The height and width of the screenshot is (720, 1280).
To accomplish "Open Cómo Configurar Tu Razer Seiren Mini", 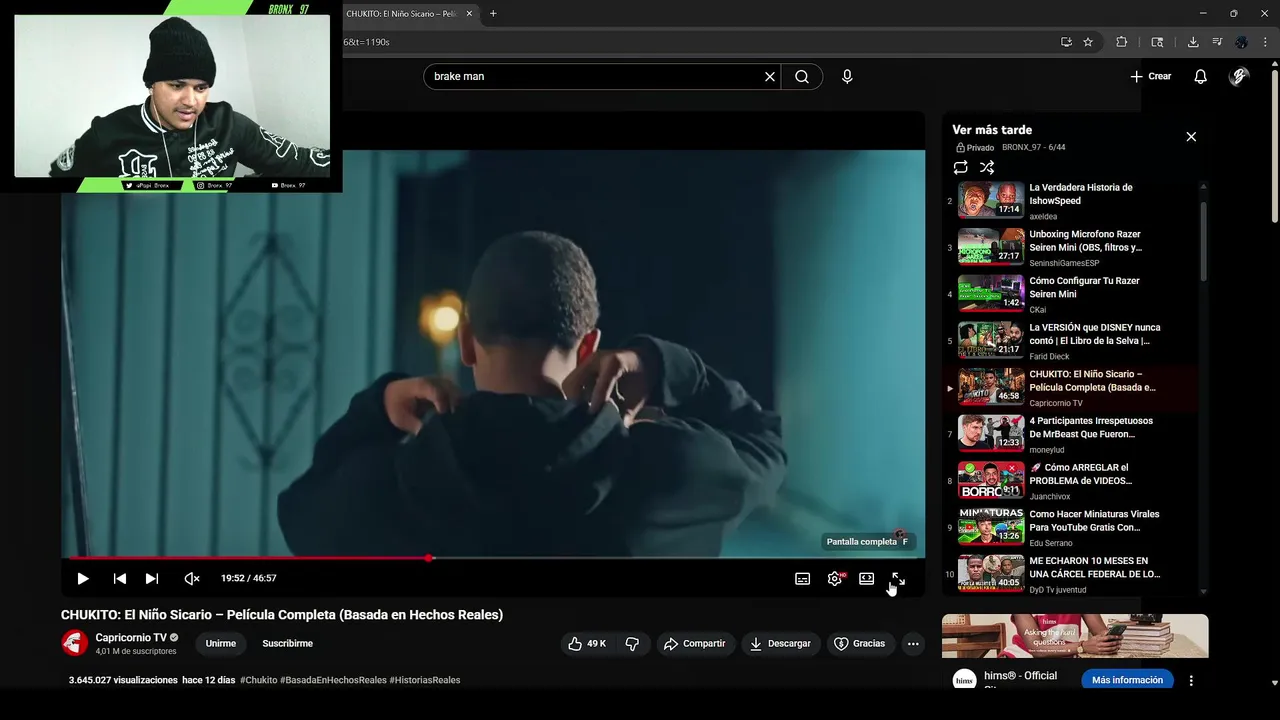I will click(x=1070, y=294).
